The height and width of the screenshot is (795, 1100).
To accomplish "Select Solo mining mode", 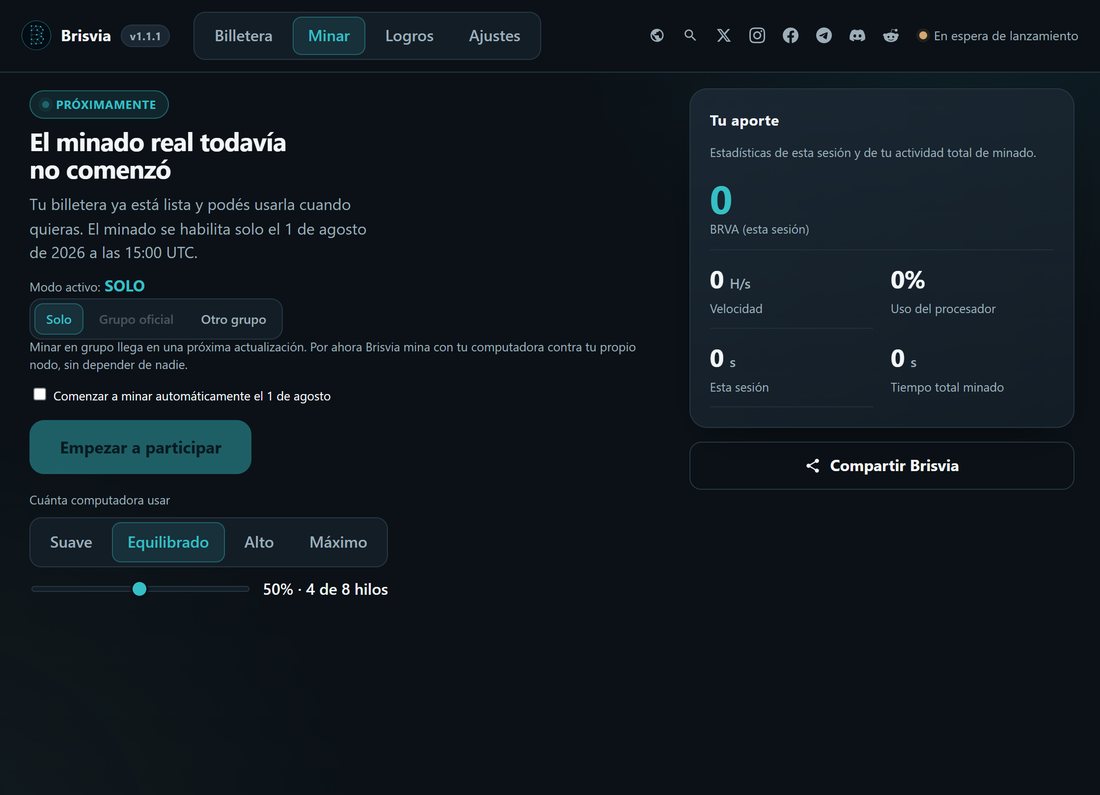I will coord(59,319).
